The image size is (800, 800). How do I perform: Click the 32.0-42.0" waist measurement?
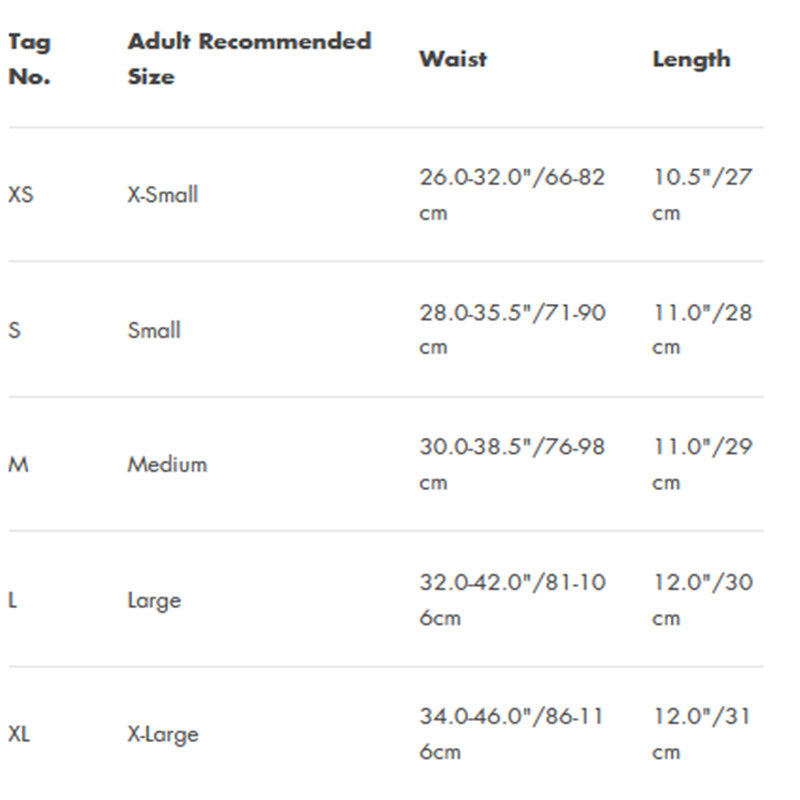coord(512,600)
